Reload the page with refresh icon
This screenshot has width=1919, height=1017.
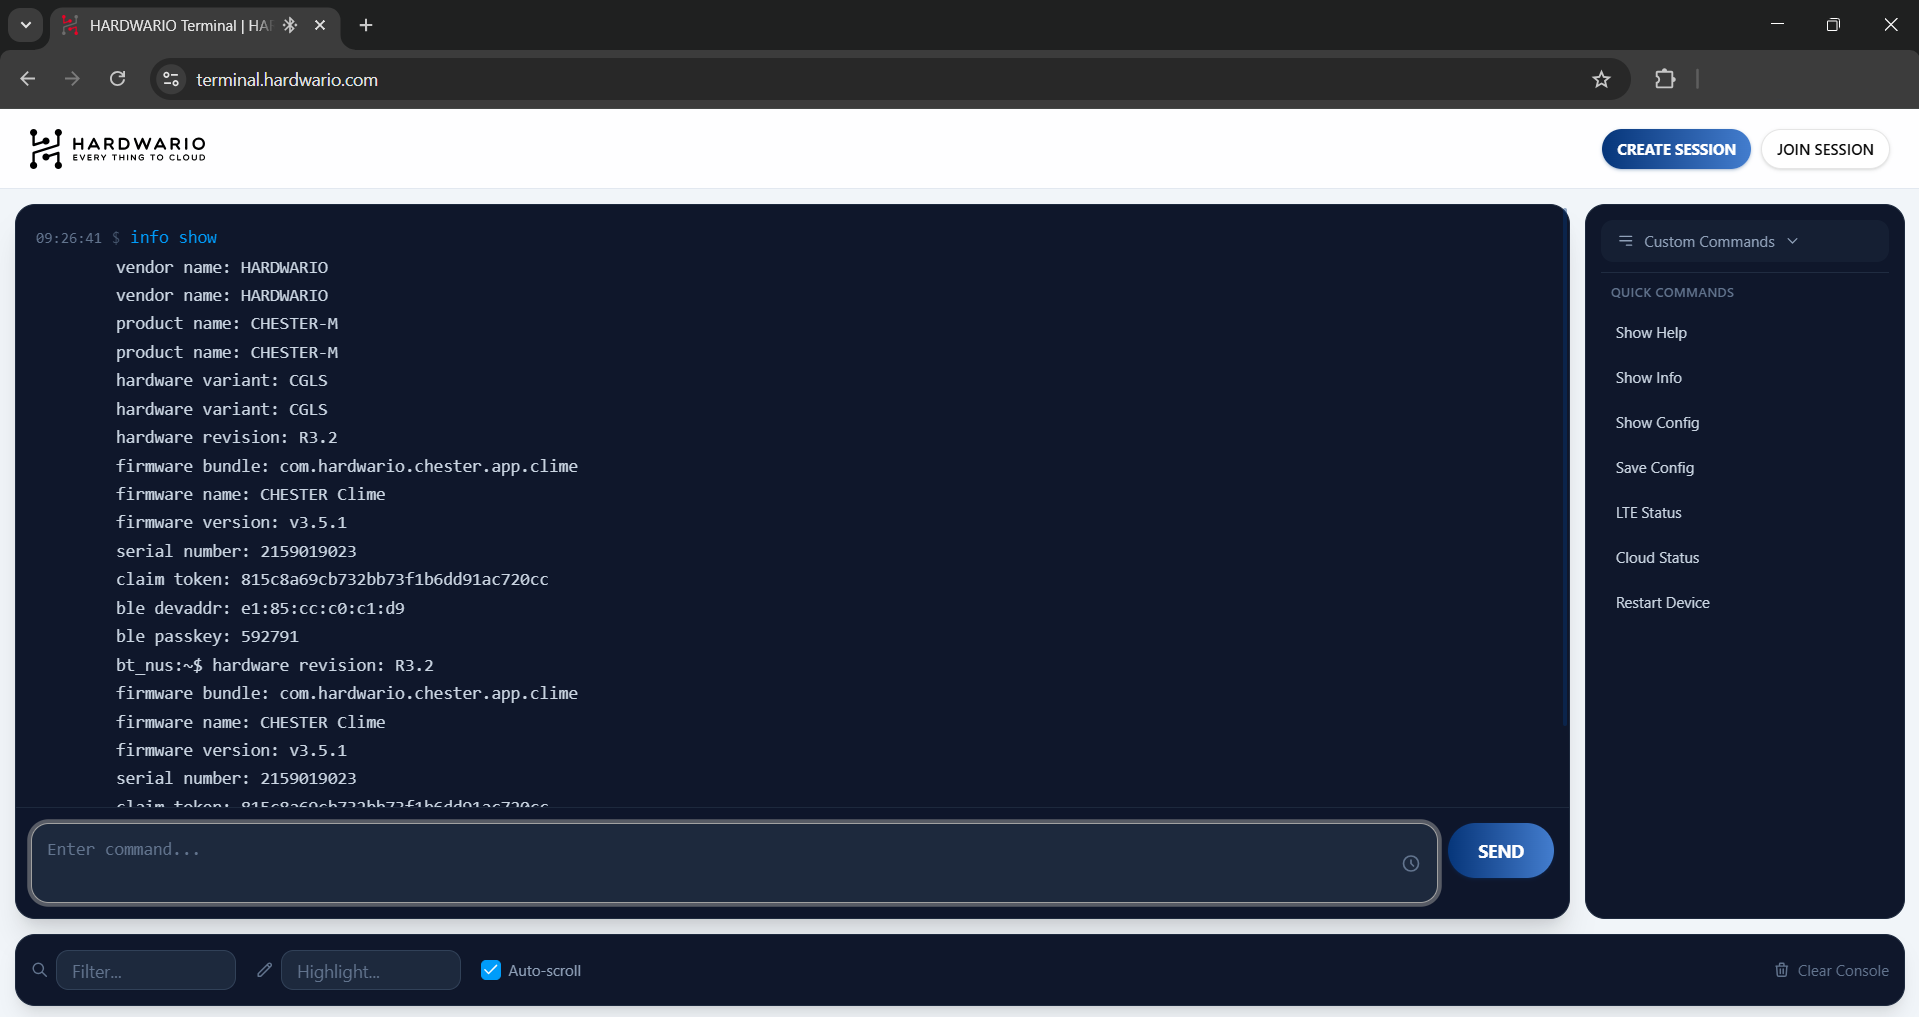pyautogui.click(x=118, y=79)
